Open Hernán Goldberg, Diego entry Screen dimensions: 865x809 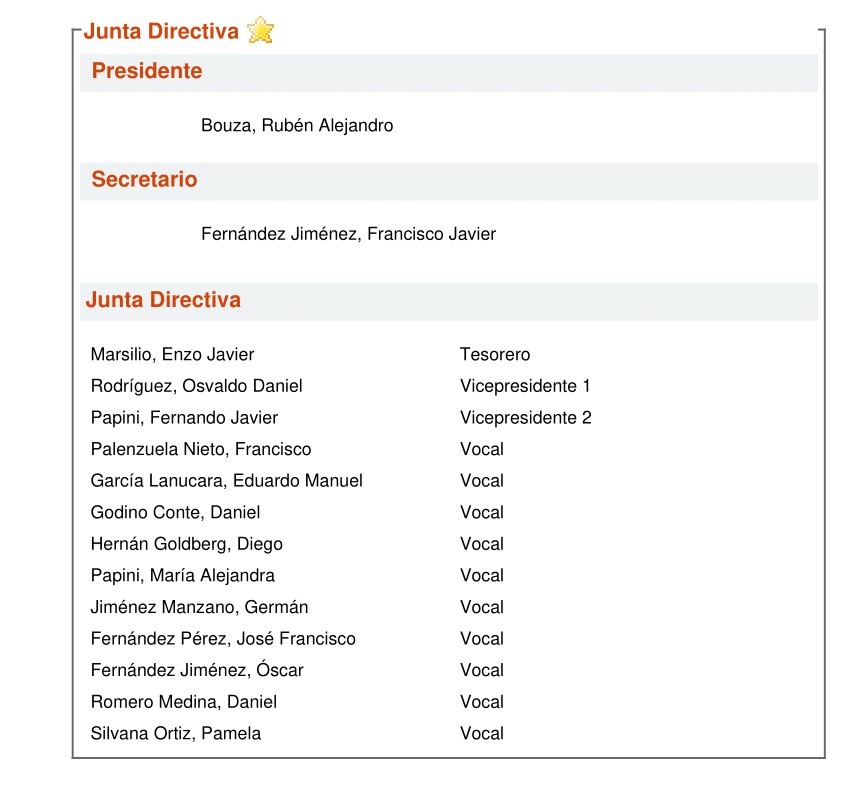click(x=186, y=544)
